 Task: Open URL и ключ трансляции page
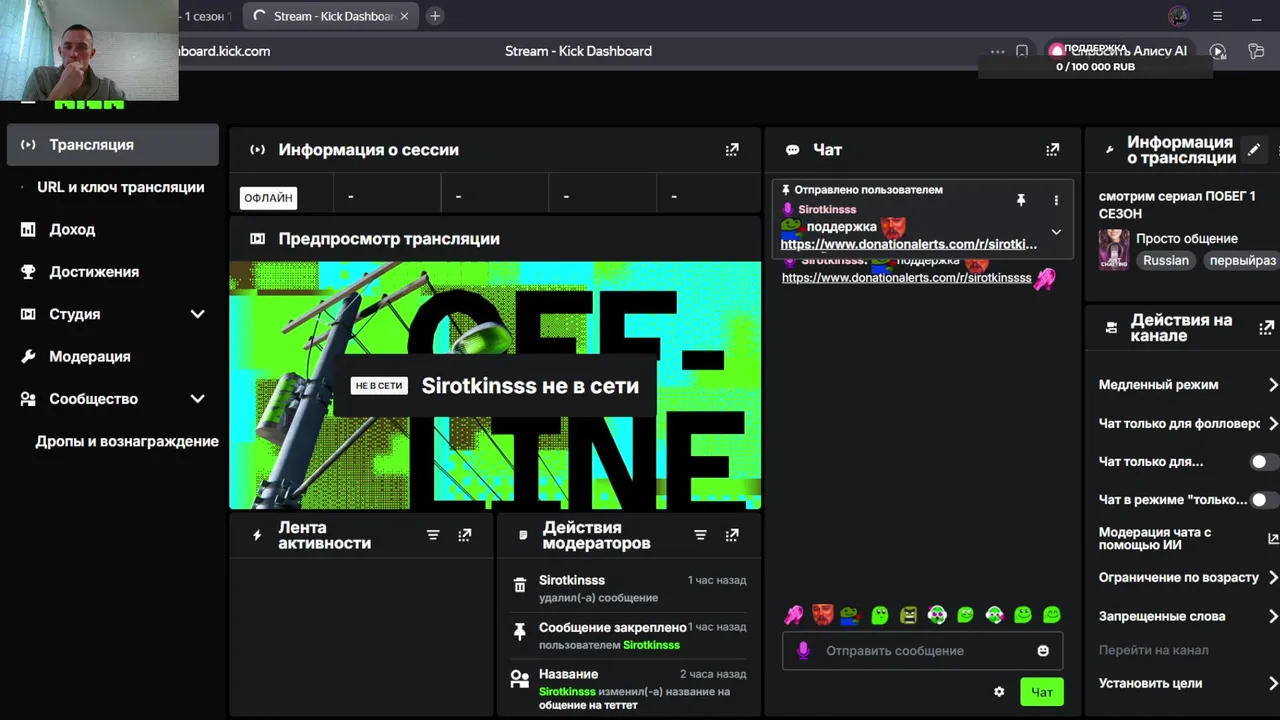tap(120, 187)
